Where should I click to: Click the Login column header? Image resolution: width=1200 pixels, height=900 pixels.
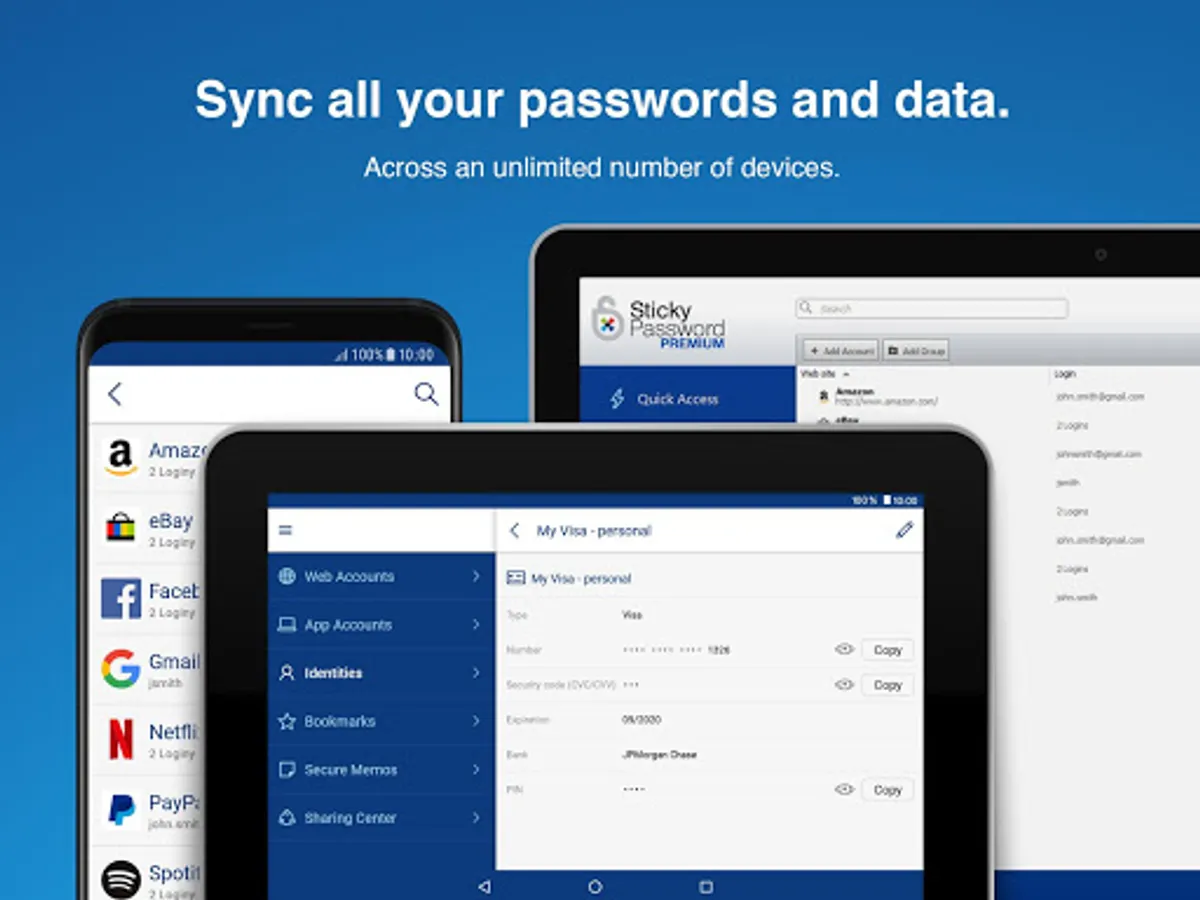pos(1065,375)
